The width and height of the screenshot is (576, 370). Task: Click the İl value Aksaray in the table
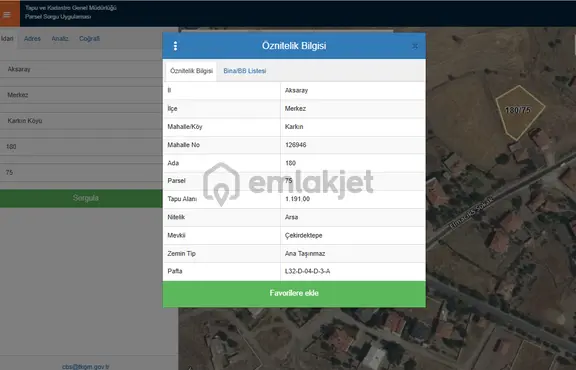[x=296, y=90]
